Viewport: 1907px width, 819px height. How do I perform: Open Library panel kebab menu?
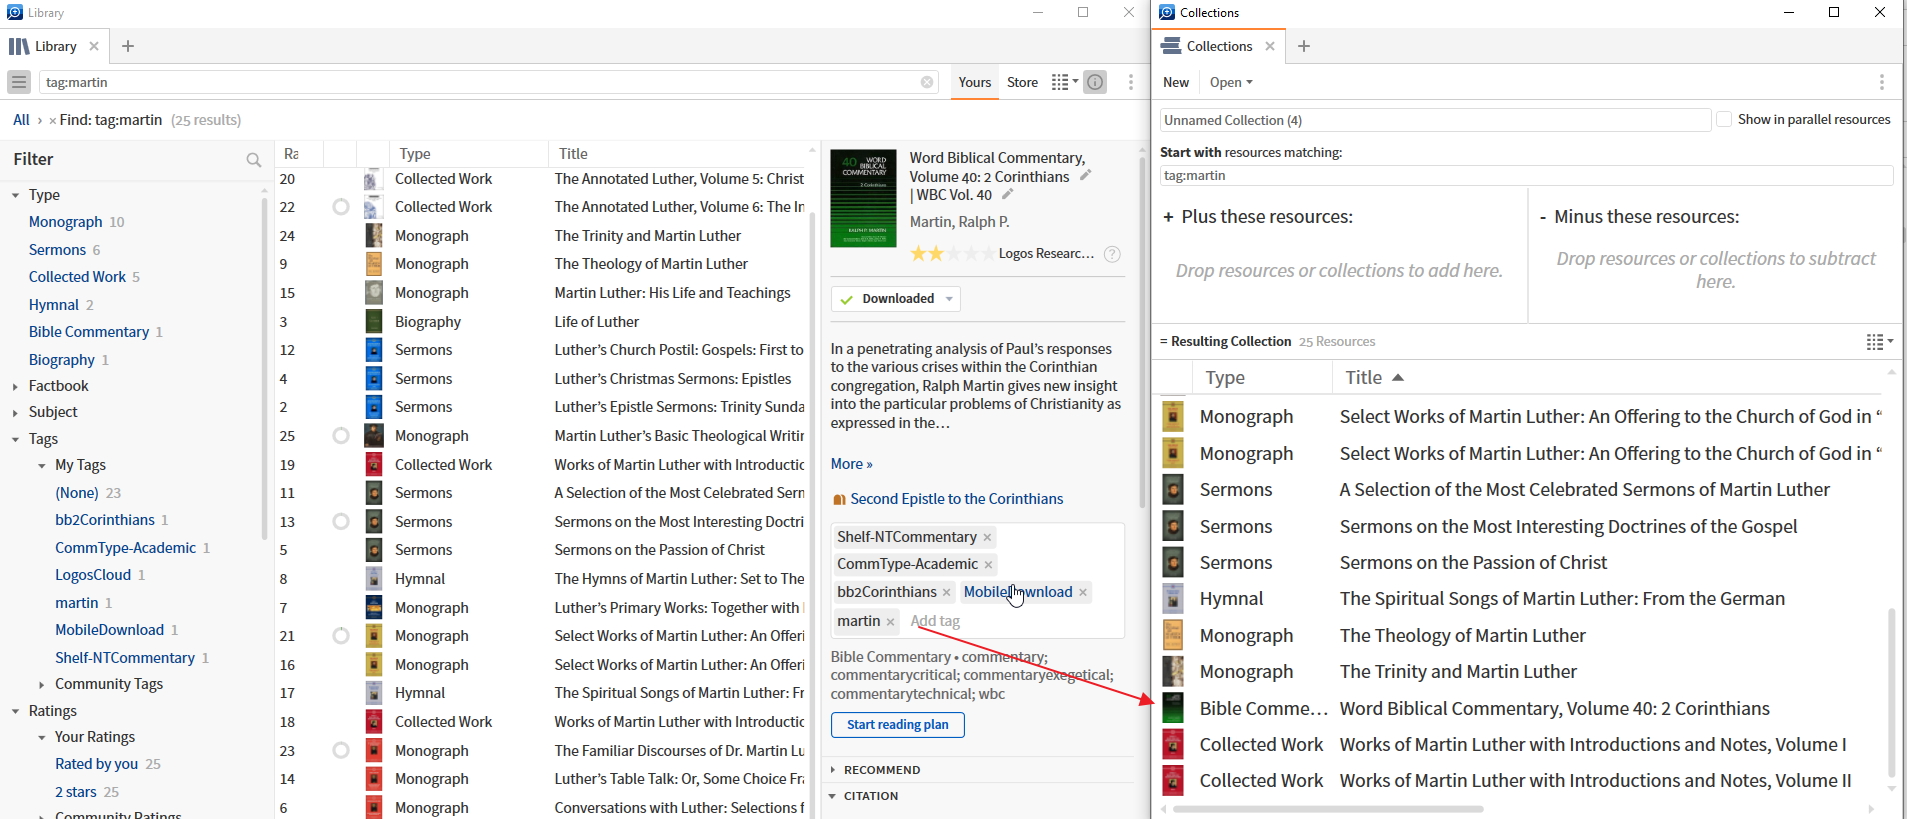click(1131, 82)
